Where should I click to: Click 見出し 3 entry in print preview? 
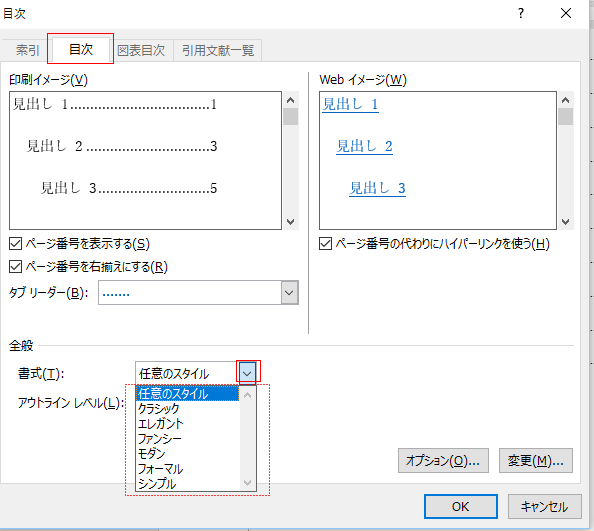point(129,188)
